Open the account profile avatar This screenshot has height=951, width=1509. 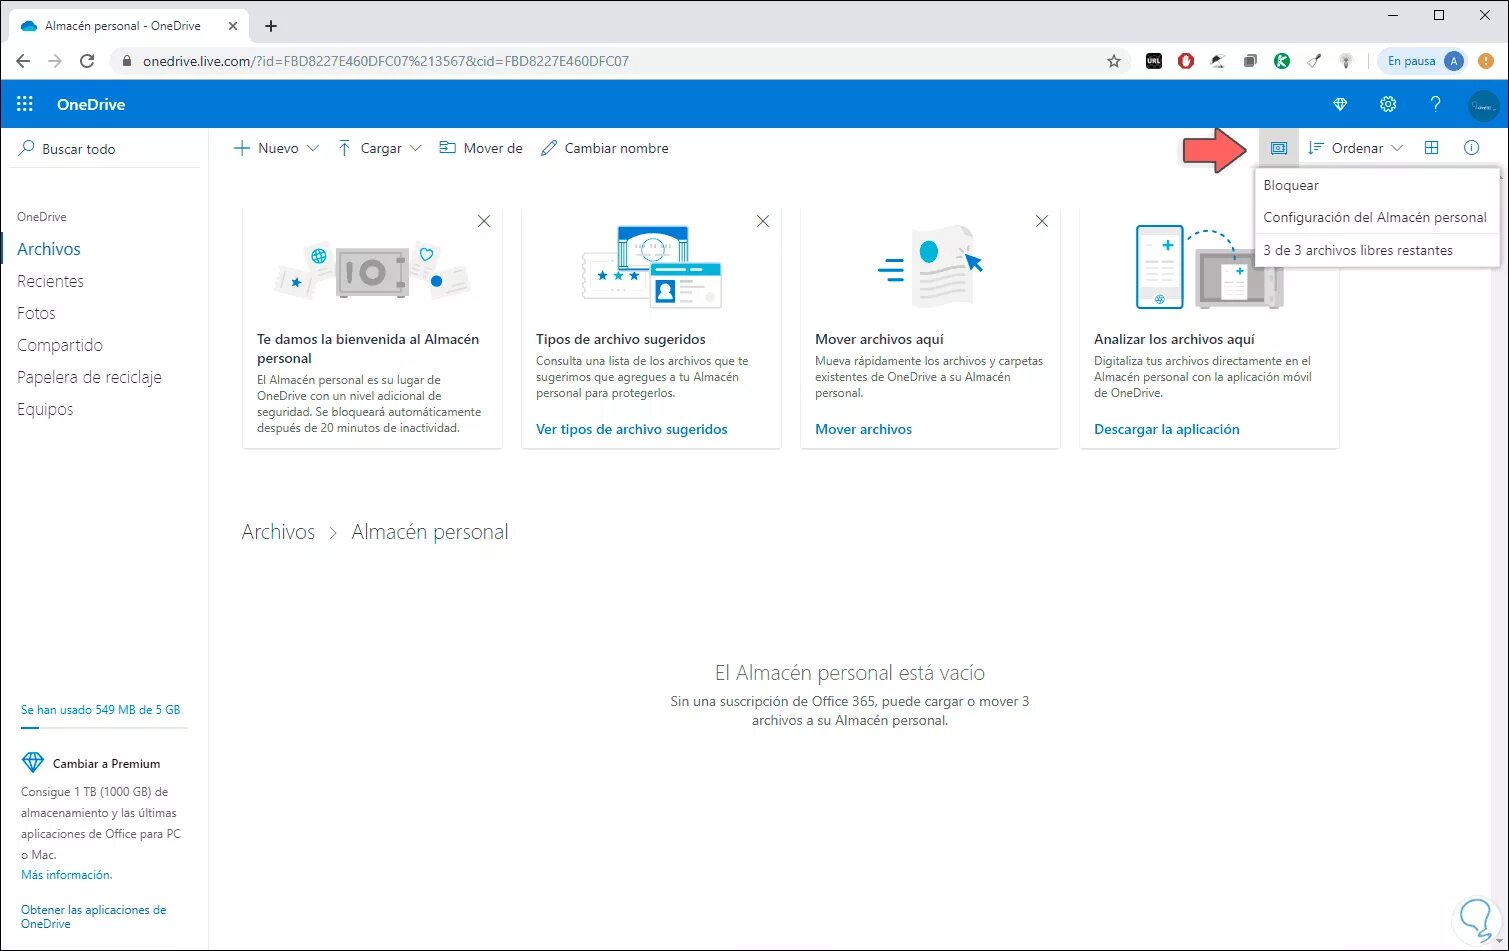tap(1483, 104)
